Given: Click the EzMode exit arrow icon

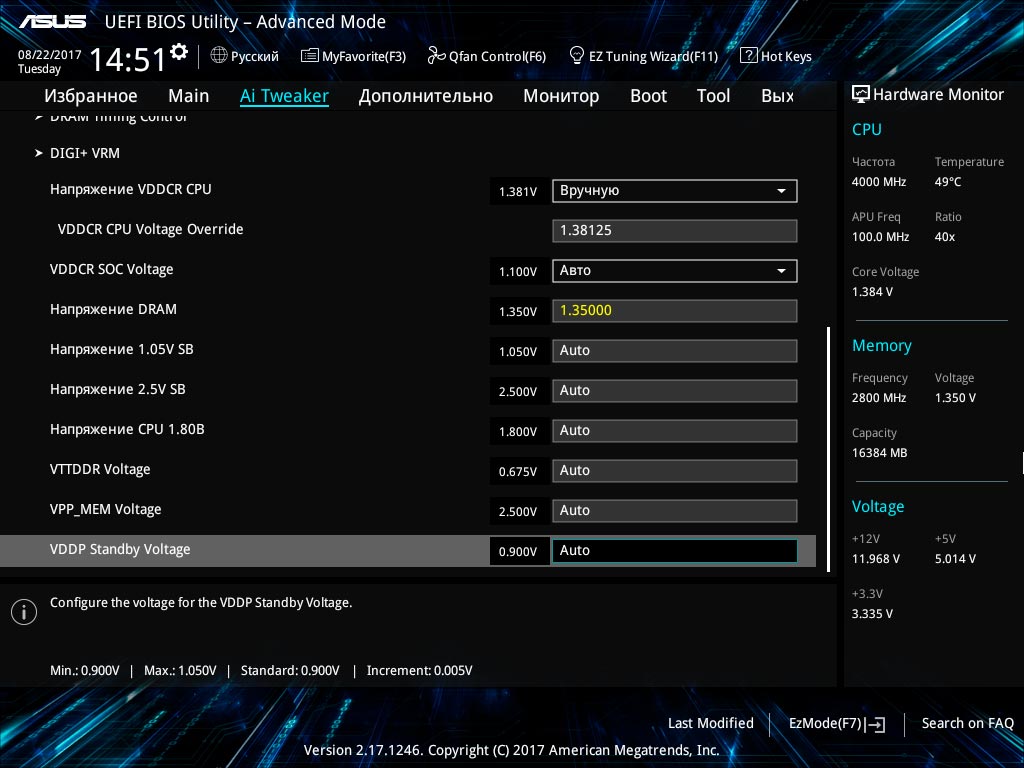Looking at the screenshot, I should click(875, 724).
